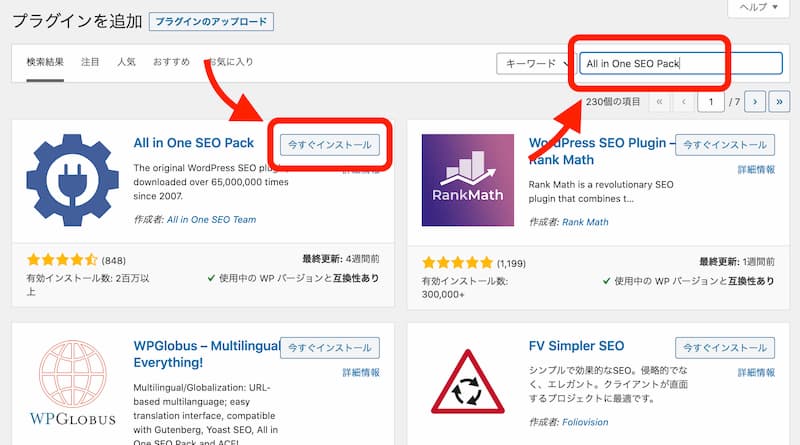
Task: Open 詳細情報 for WPGlobus plugin
Action: pyautogui.click(x=361, y=373)
